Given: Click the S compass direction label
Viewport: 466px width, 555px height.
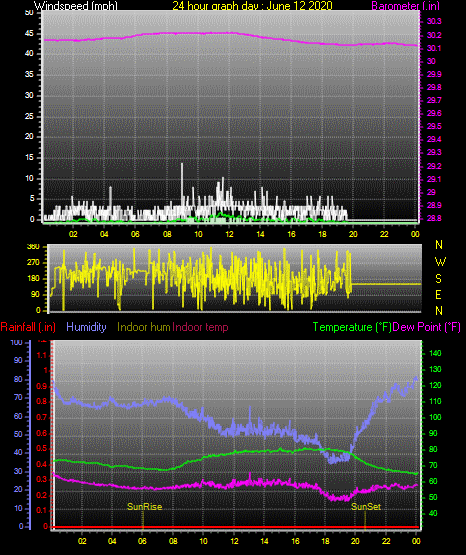Looking at the screenshot, I should [x=438, y=279].
